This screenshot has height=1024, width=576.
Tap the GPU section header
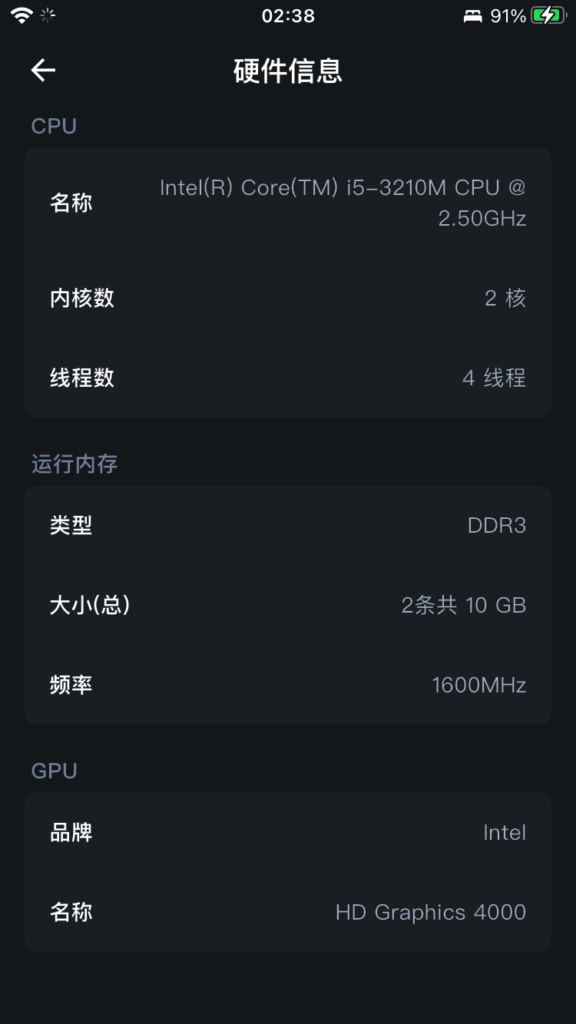54,771
